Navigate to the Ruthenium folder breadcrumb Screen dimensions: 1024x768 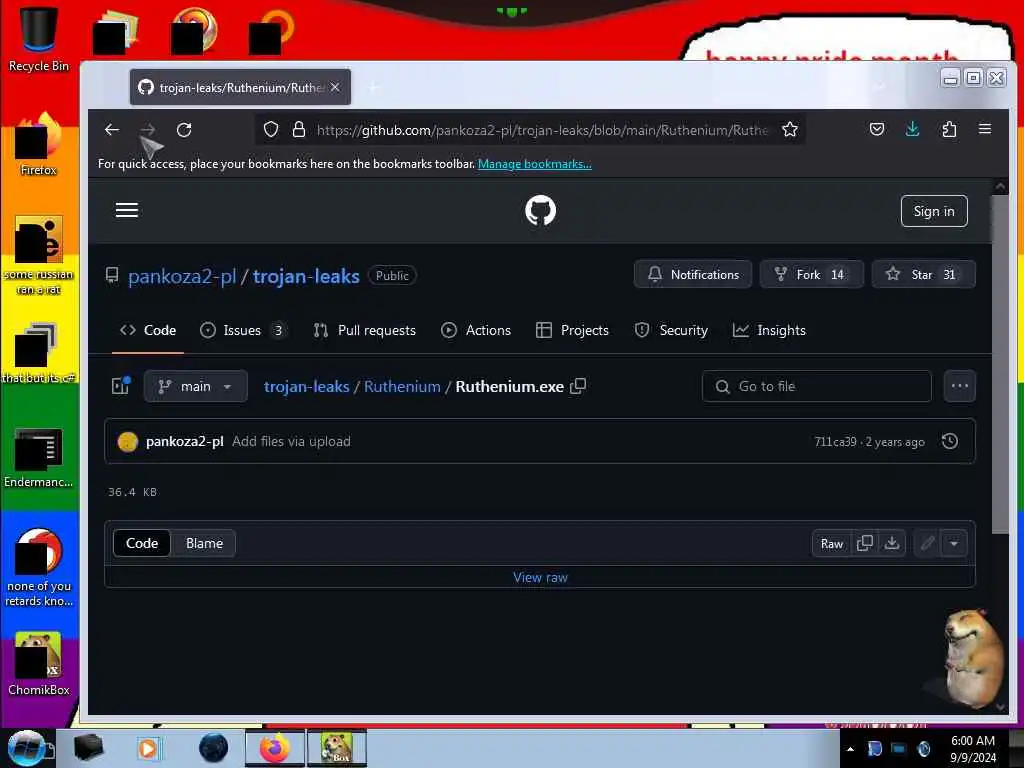click(402, 387)
